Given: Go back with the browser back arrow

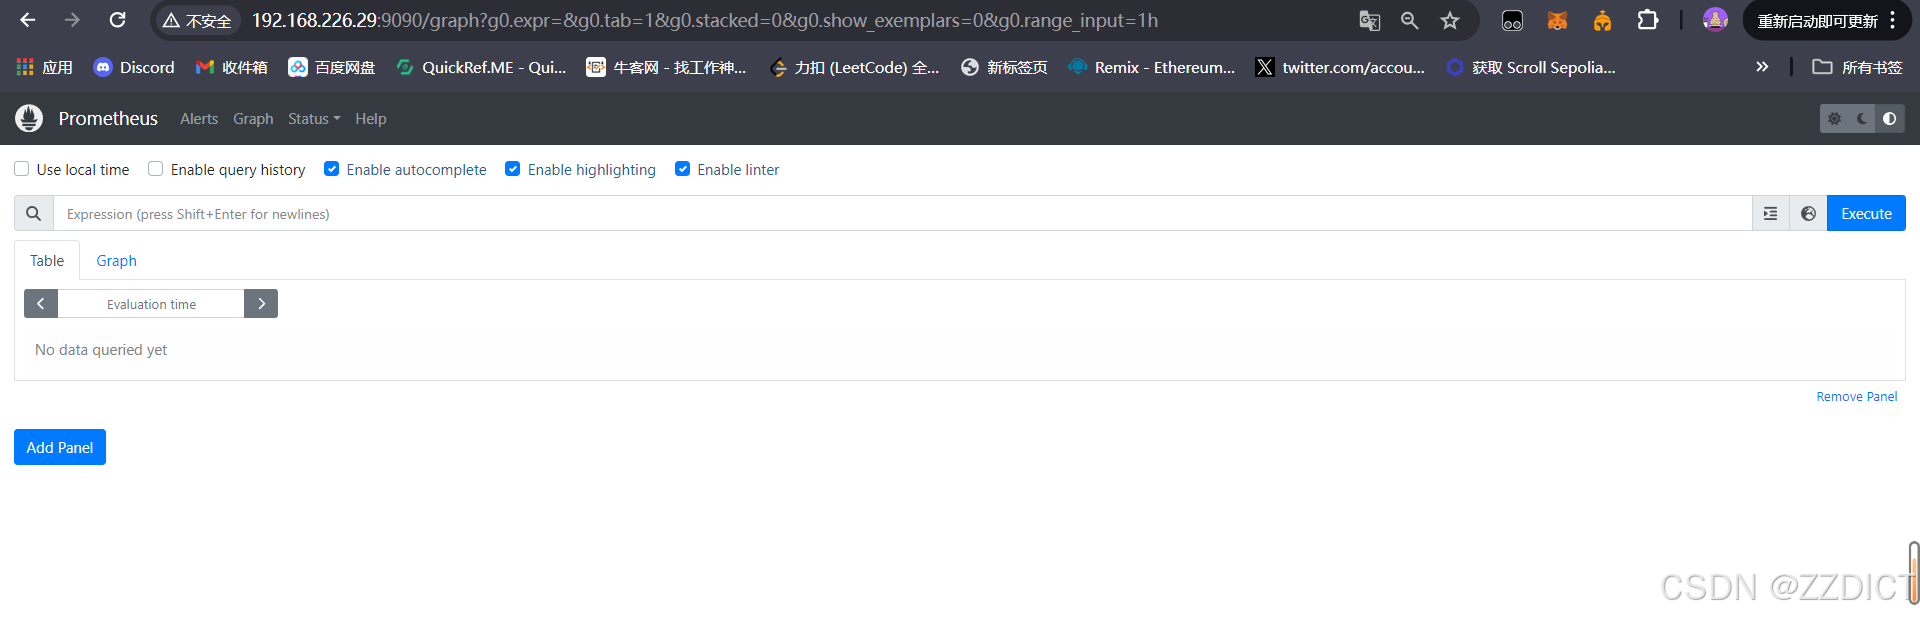Looking at the screenshot, I should click(x=28, y=20).
